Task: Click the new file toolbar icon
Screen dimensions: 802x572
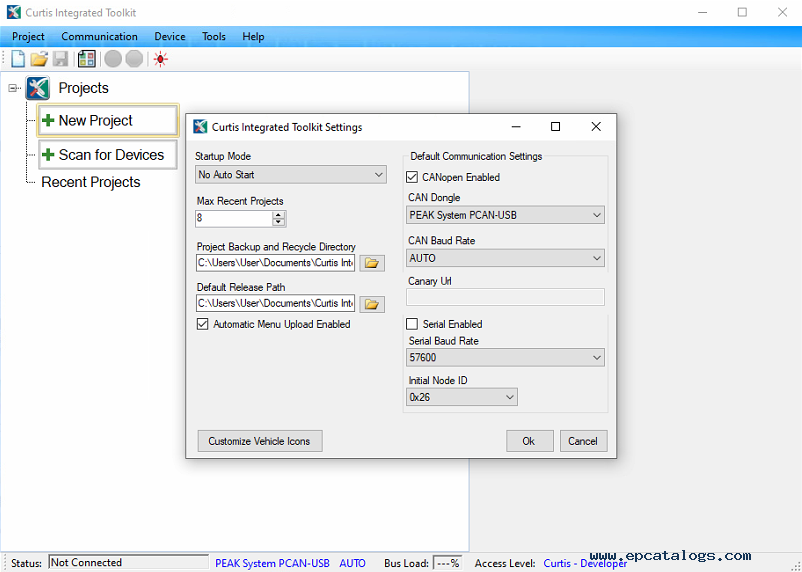Action: (x=18, y=59)
